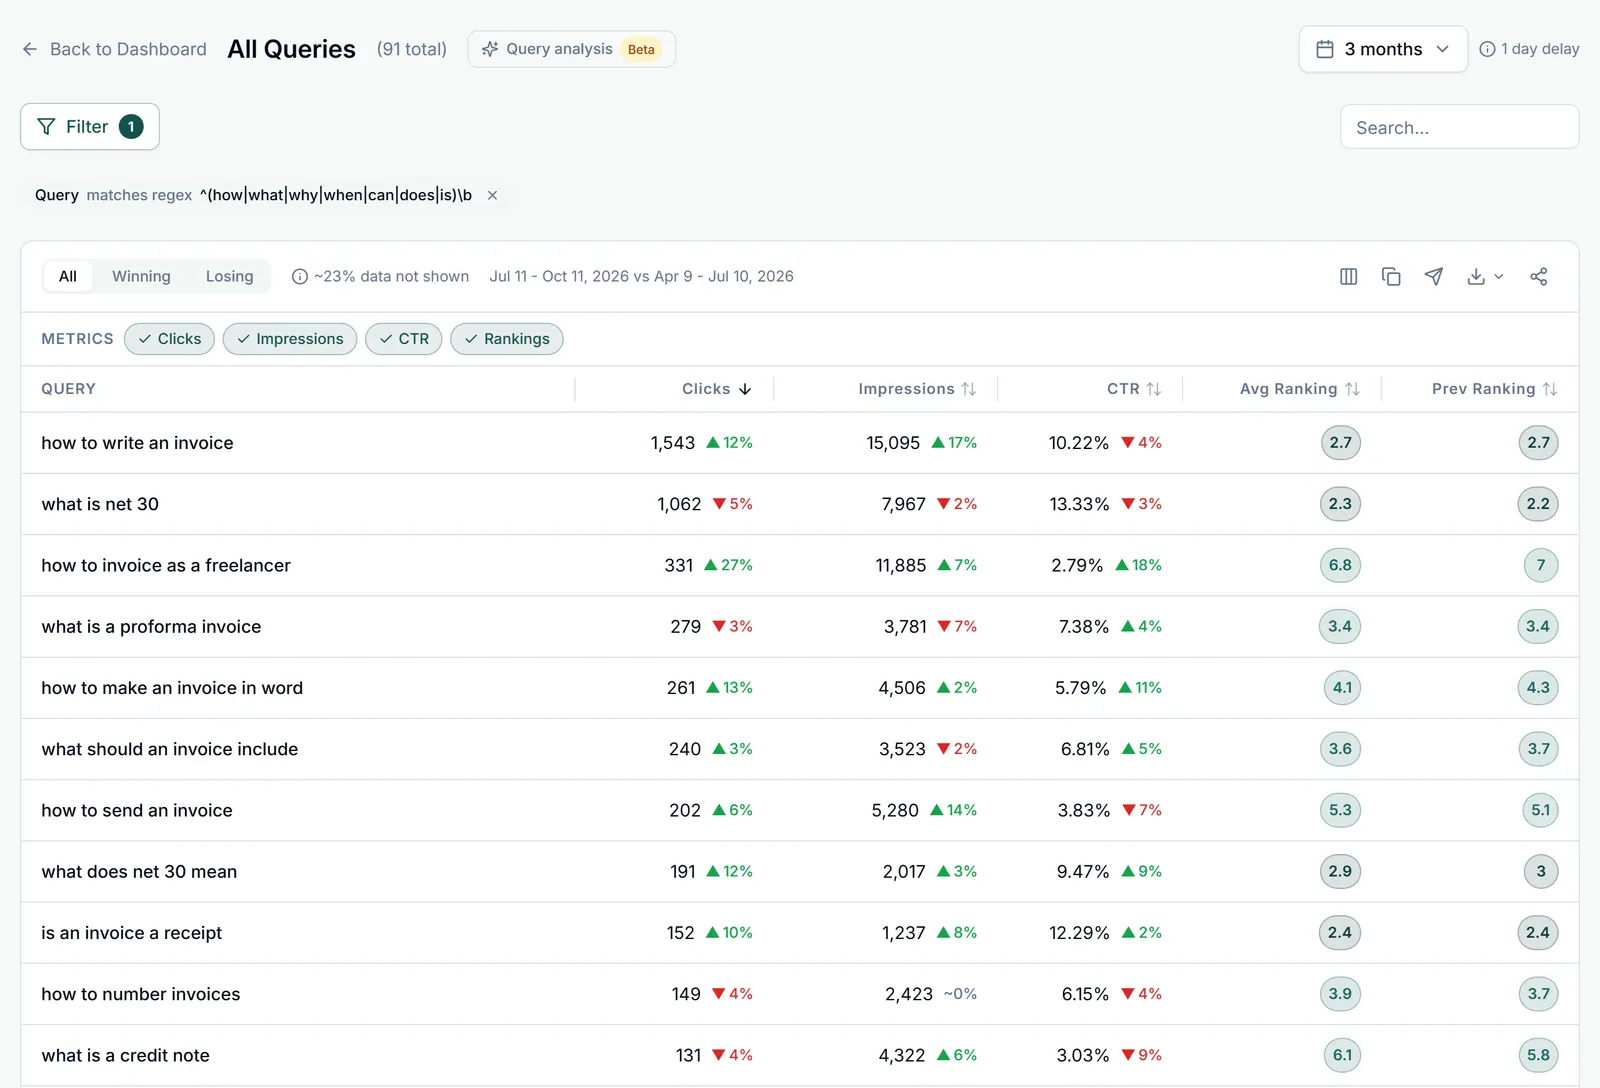Focus the Search input field
The height and width of the screenshot is (1088, 1600).
(x=1459, y=127)
